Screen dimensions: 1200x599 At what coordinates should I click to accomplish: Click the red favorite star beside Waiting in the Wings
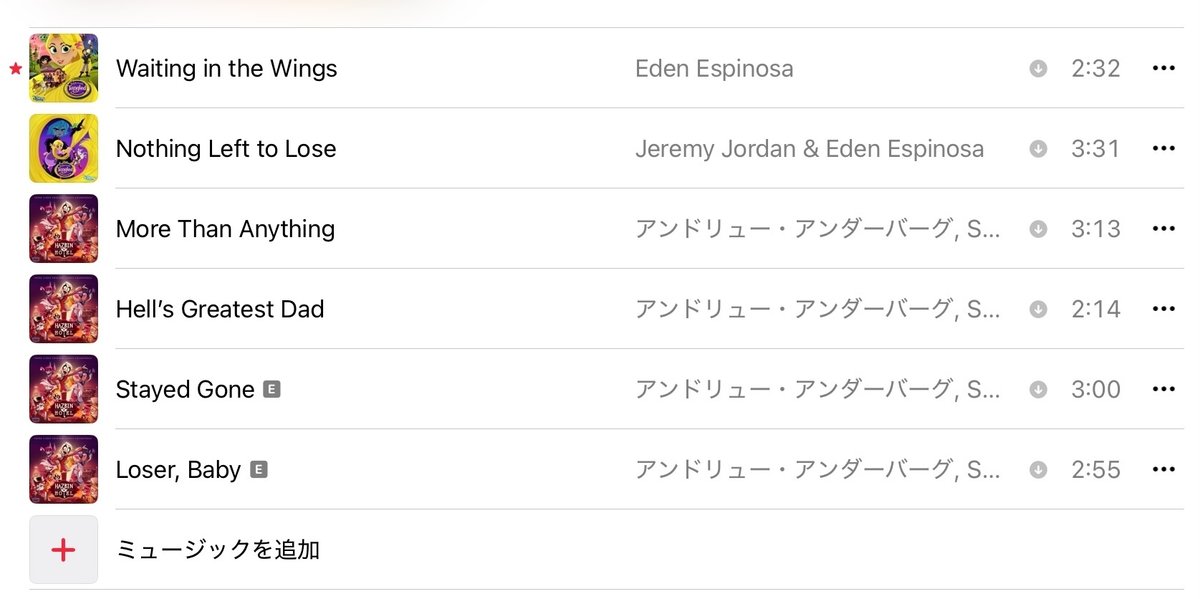(15, 69)
